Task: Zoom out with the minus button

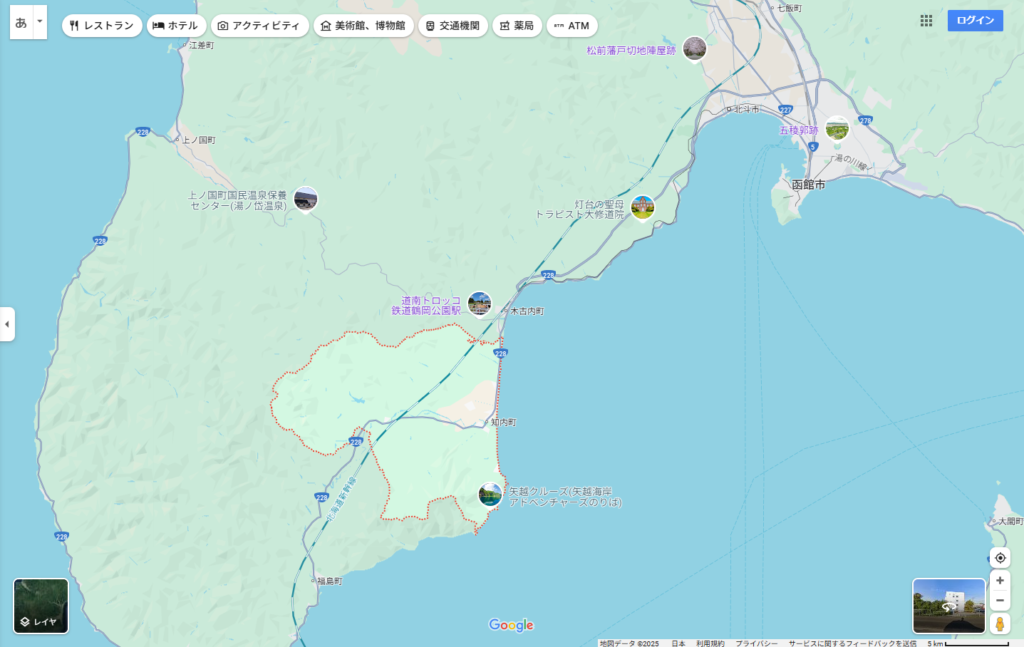Action: coord(1000,601)
